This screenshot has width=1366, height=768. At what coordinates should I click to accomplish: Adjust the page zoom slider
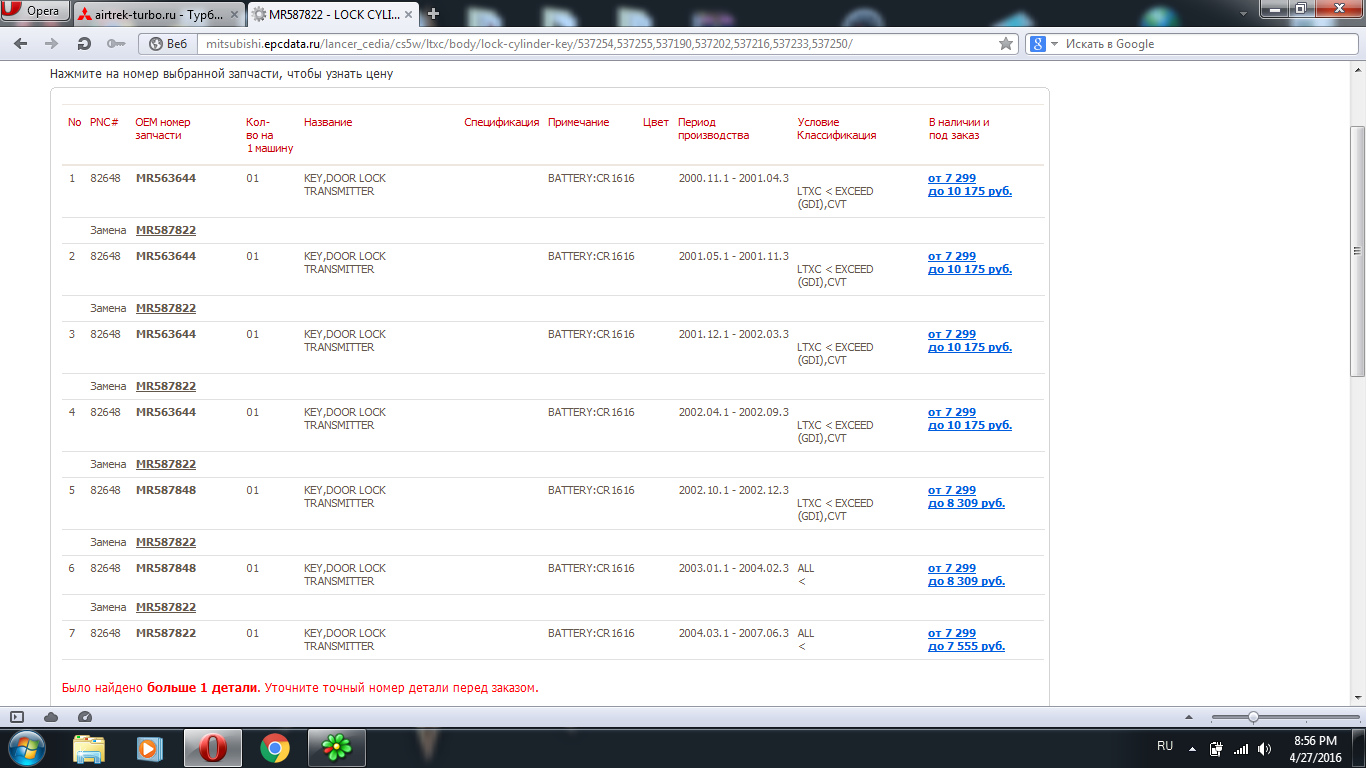[1253, 717]
